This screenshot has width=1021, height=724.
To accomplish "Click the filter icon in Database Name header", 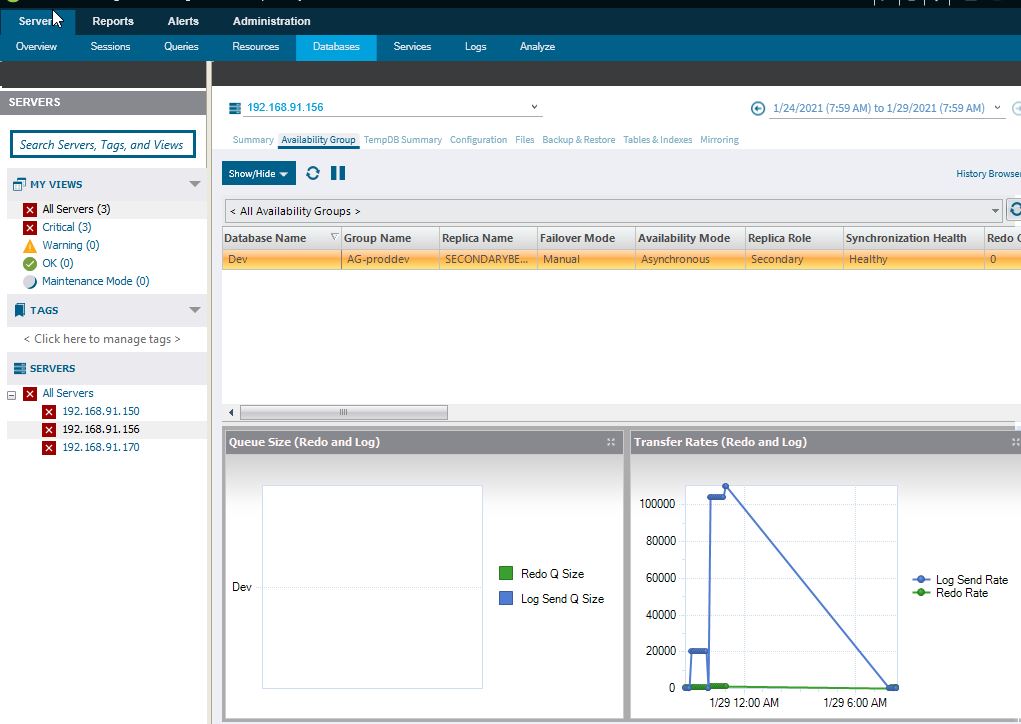I will 334,236.
